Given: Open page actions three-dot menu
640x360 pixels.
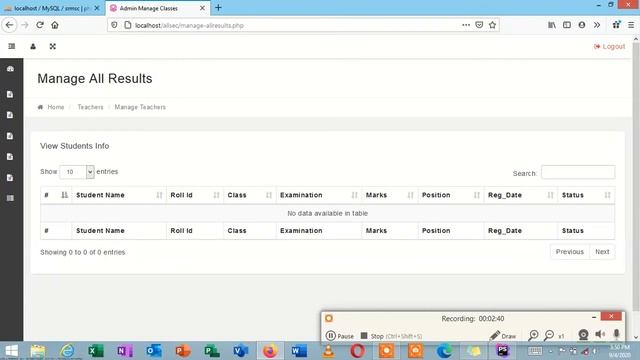Looking at the screenshot, I should tap(466, 25).
